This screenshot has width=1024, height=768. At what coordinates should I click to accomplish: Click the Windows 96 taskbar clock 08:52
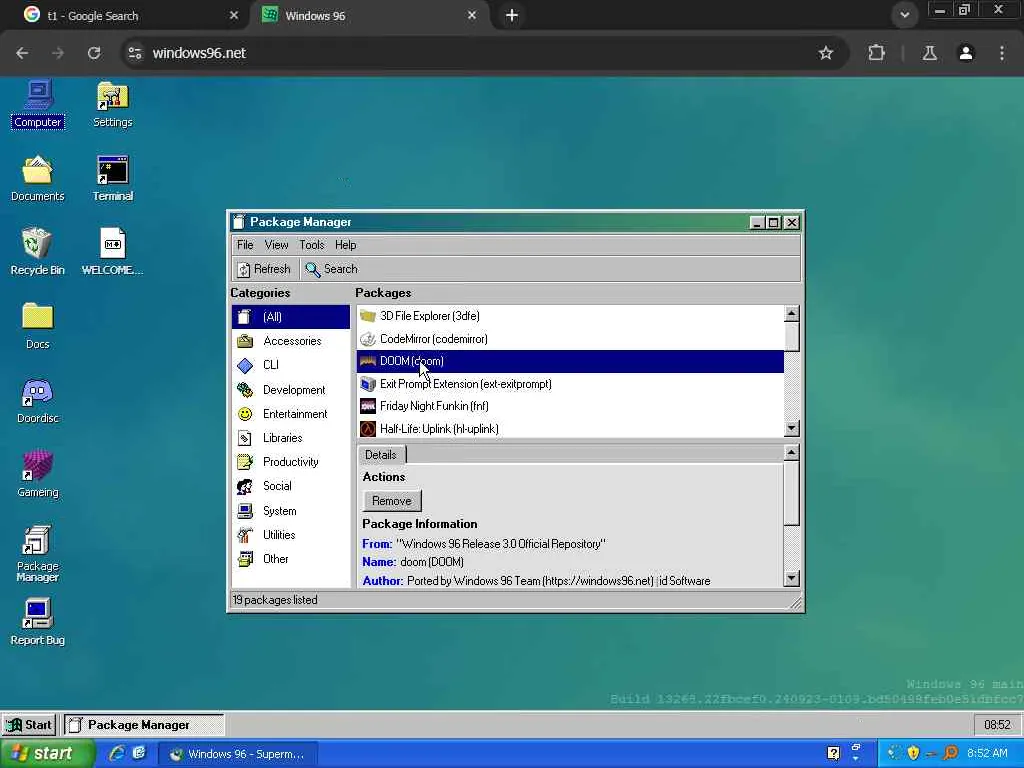[997, 725]
